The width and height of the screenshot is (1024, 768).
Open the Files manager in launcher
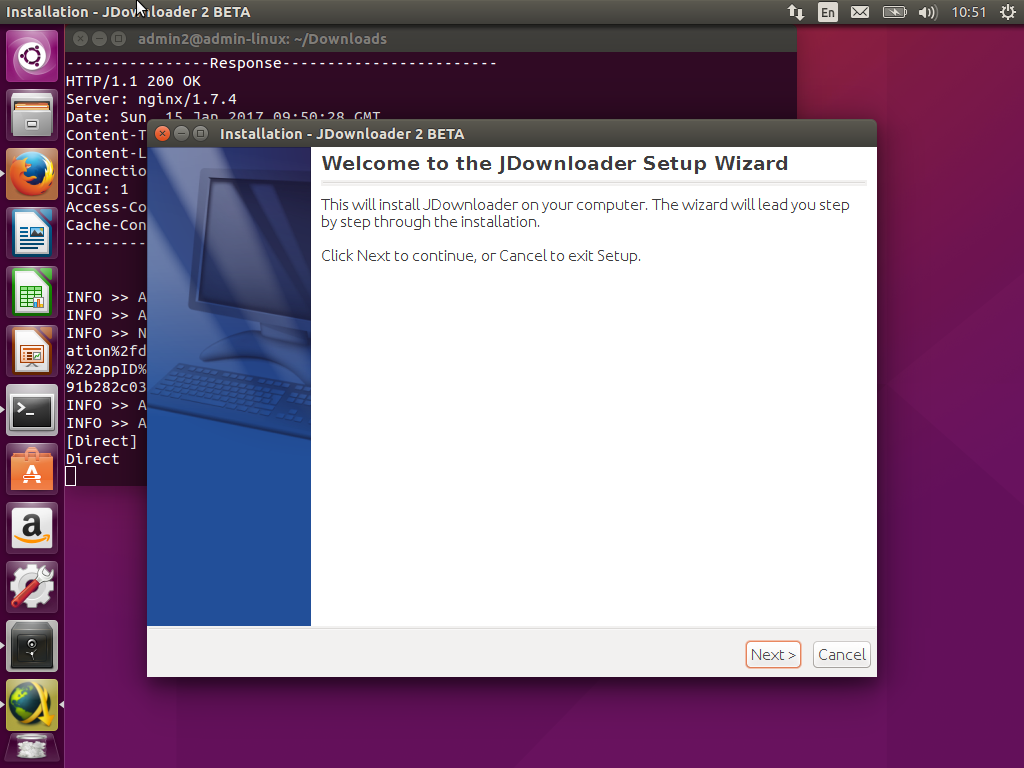(32, 115)
